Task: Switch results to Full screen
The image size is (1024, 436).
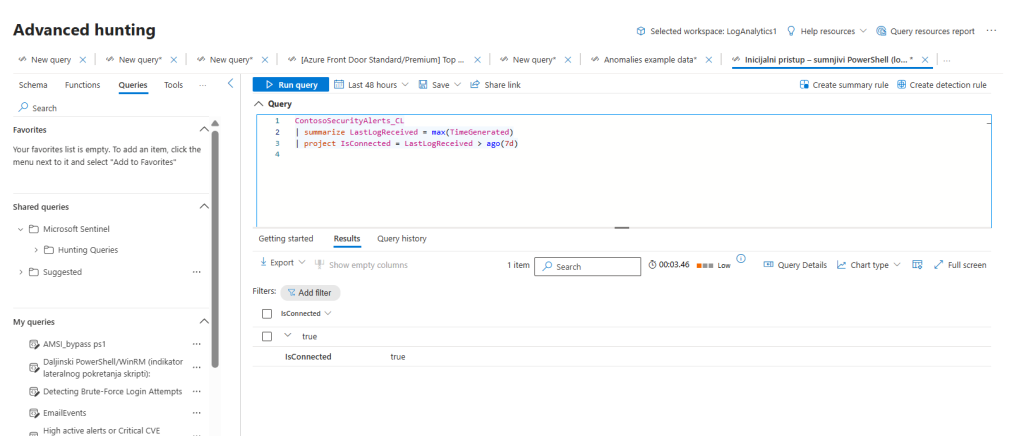Action: (x=960, y=265)
